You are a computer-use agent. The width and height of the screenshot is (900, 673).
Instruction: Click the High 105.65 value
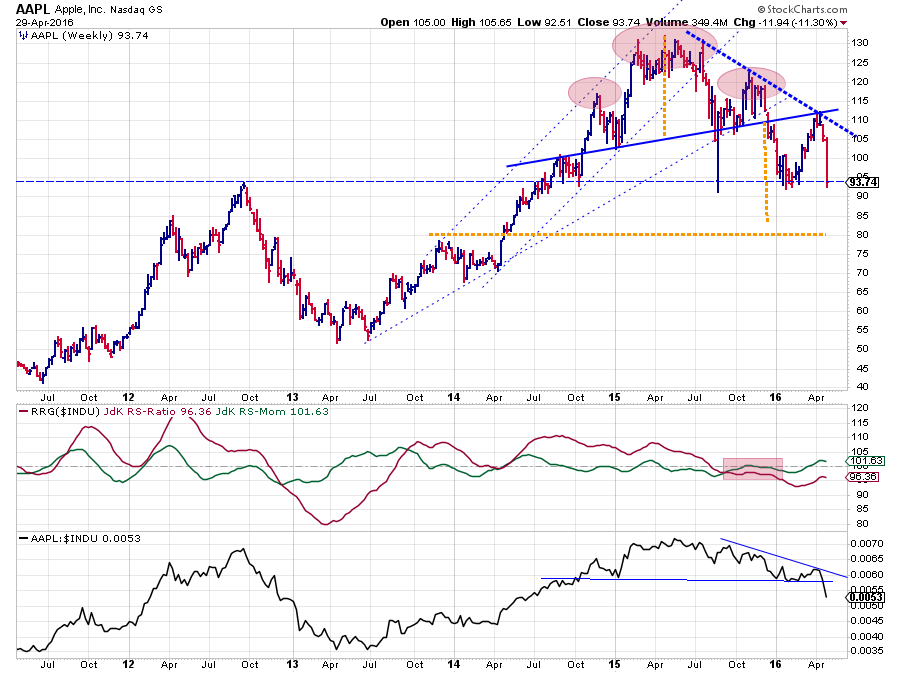tap(481, 22)
